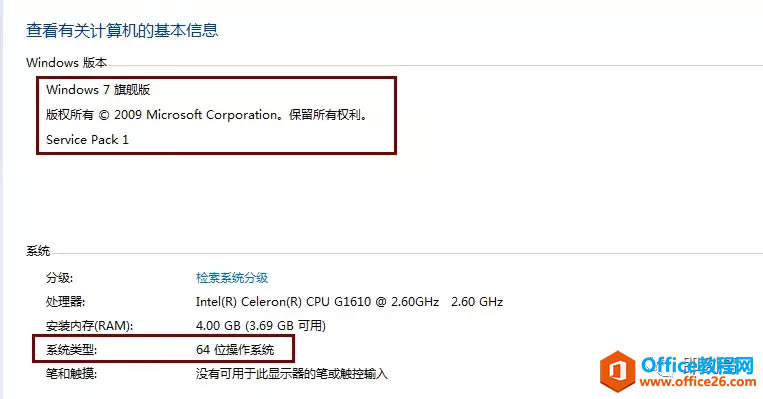763x399 pixels.
Task: Click the 2009 Microsoft Corporation copyright line
Action: [x=206, y=115]
